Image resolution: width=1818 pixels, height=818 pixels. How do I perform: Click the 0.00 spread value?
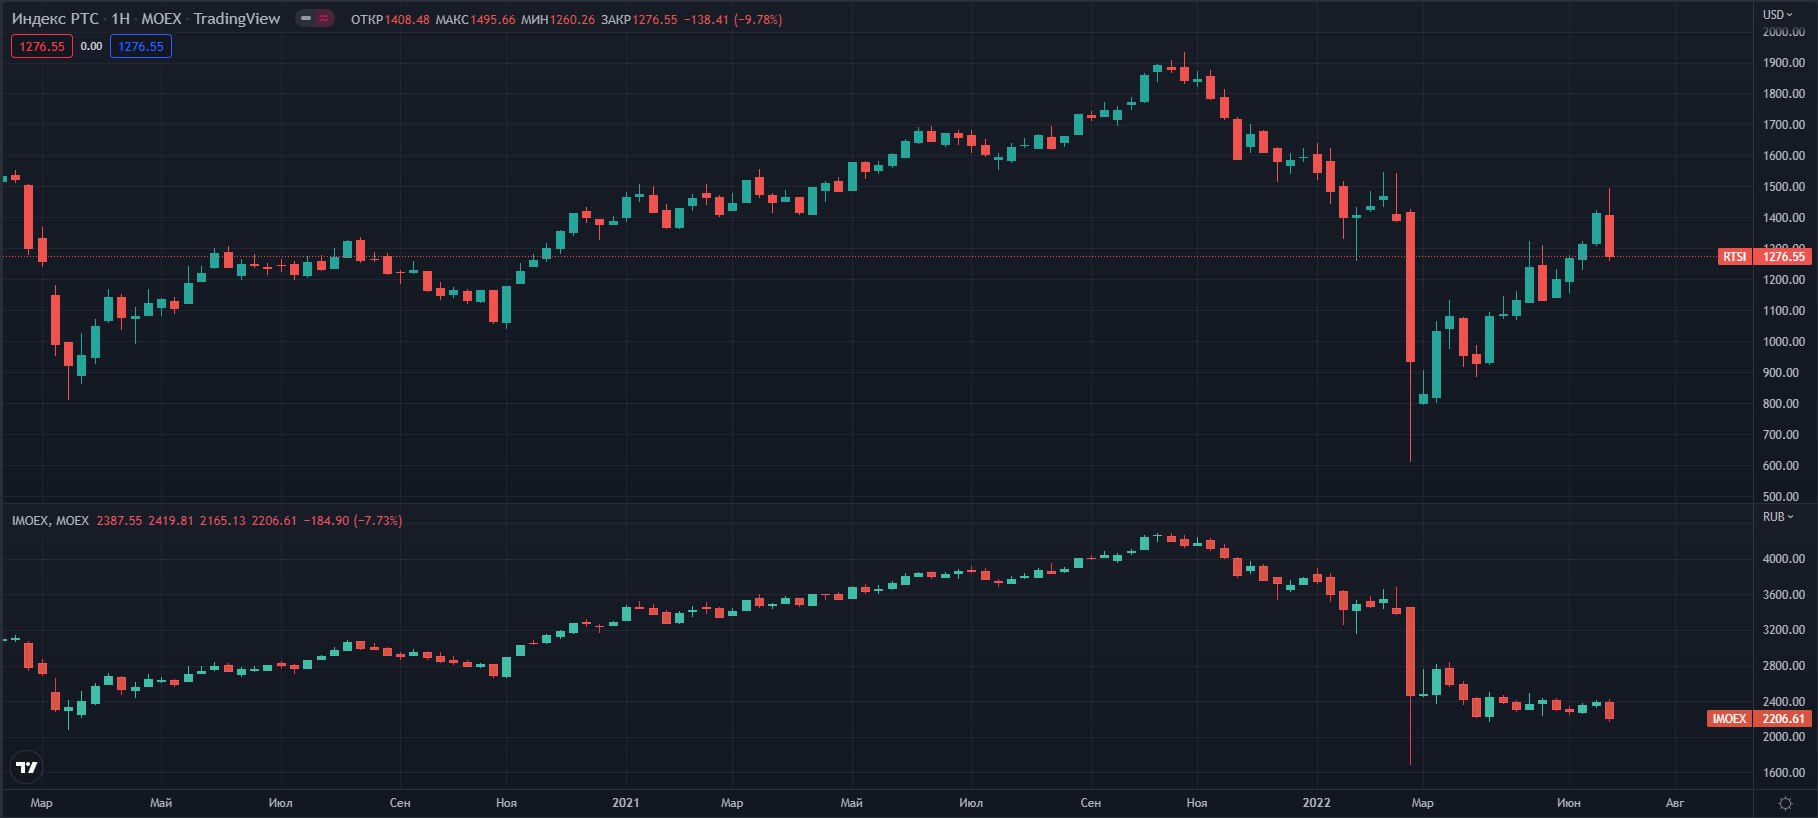point(91,46)
